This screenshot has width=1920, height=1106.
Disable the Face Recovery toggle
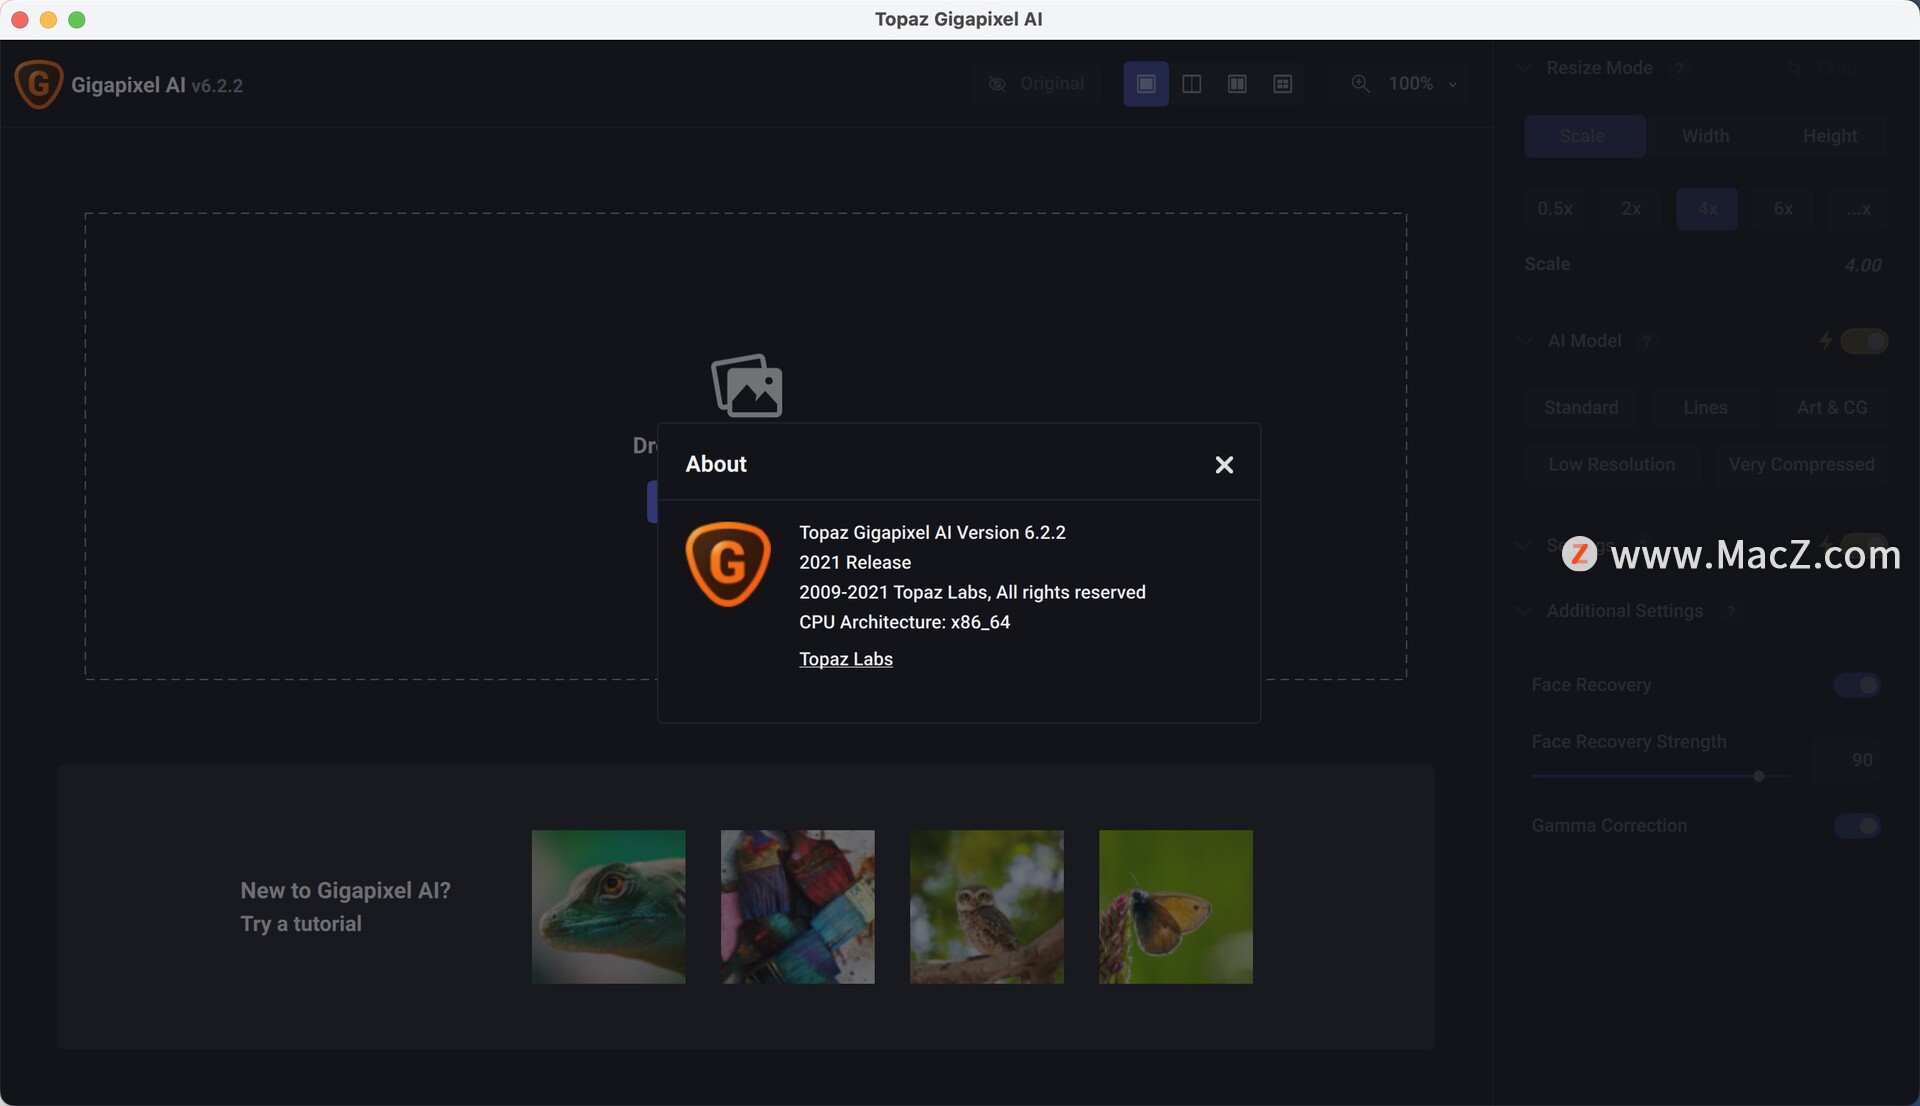[x=1857, y=685]
